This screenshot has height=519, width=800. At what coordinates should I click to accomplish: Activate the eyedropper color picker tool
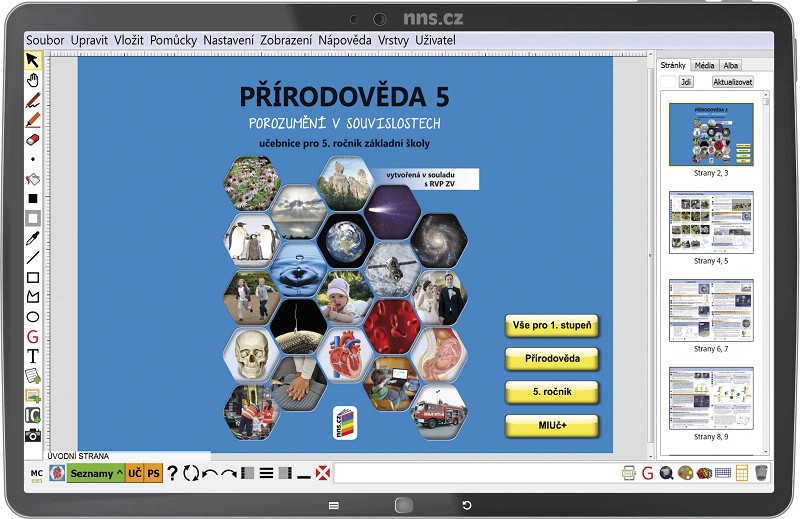click(x=33, y=238)
